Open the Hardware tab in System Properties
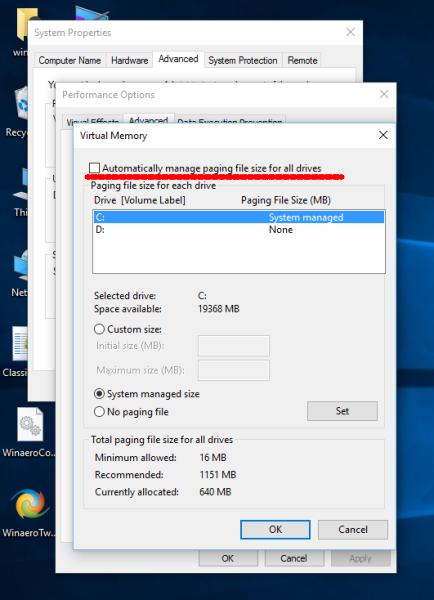The width and height of the screenshot is (434, 600). coord(129,60)
